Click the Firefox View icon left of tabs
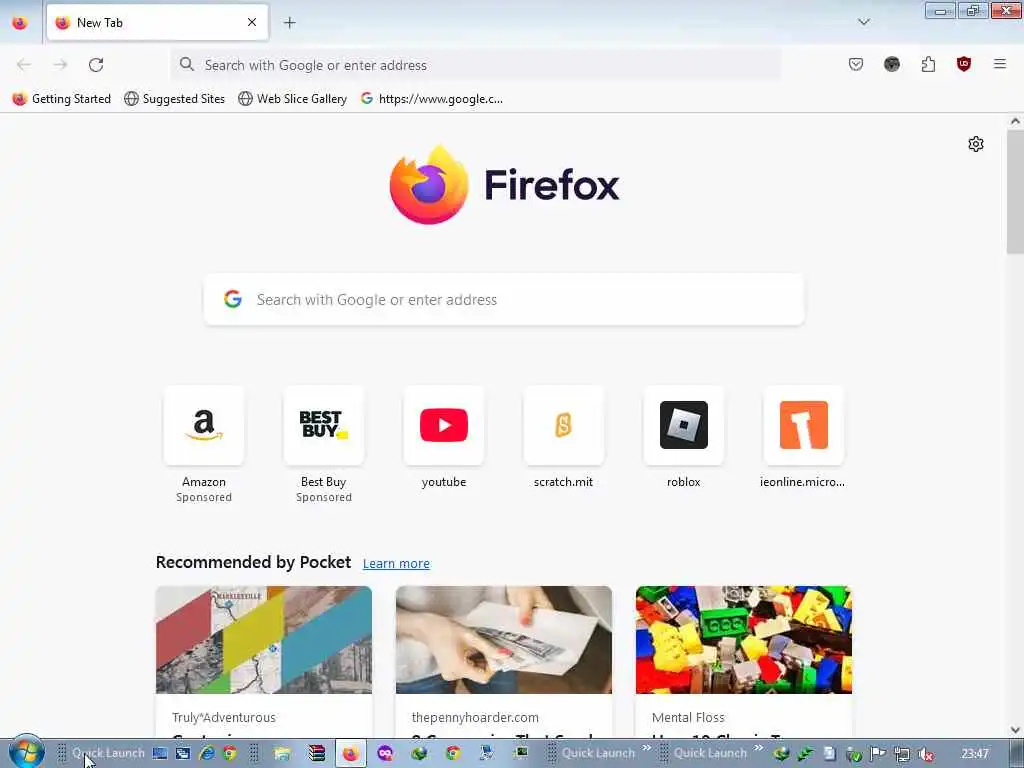This screenshot has width=1024, height=768. tap(20, 23)
